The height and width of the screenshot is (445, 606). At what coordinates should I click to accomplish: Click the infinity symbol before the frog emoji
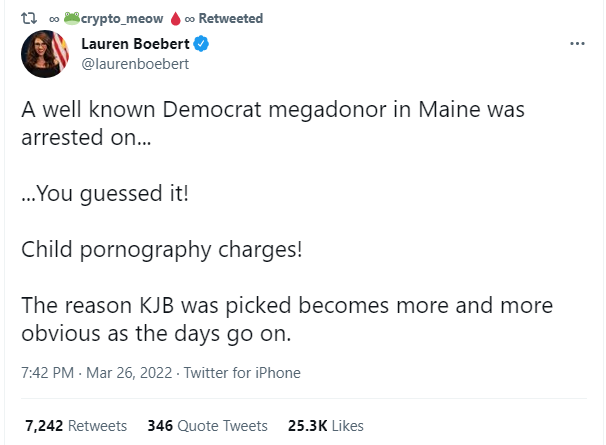pos(54,18)
